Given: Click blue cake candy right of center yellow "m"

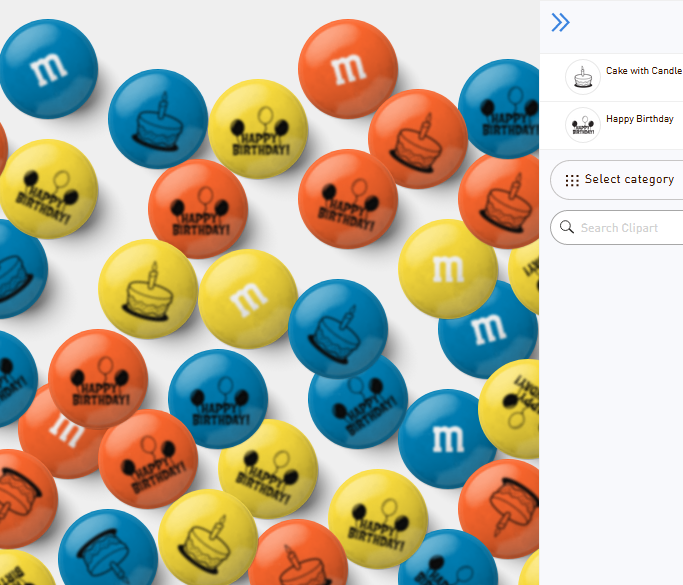Looking at the screenshot, I should click(337, 328).
